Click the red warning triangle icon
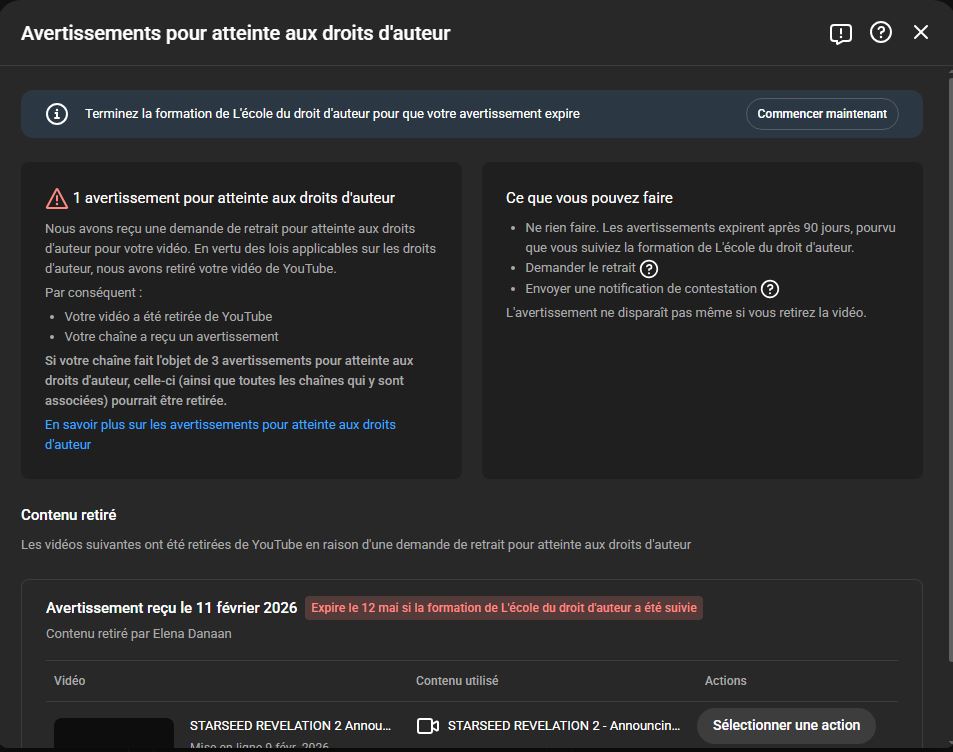The image size is (953, 752). coord(57,198)
